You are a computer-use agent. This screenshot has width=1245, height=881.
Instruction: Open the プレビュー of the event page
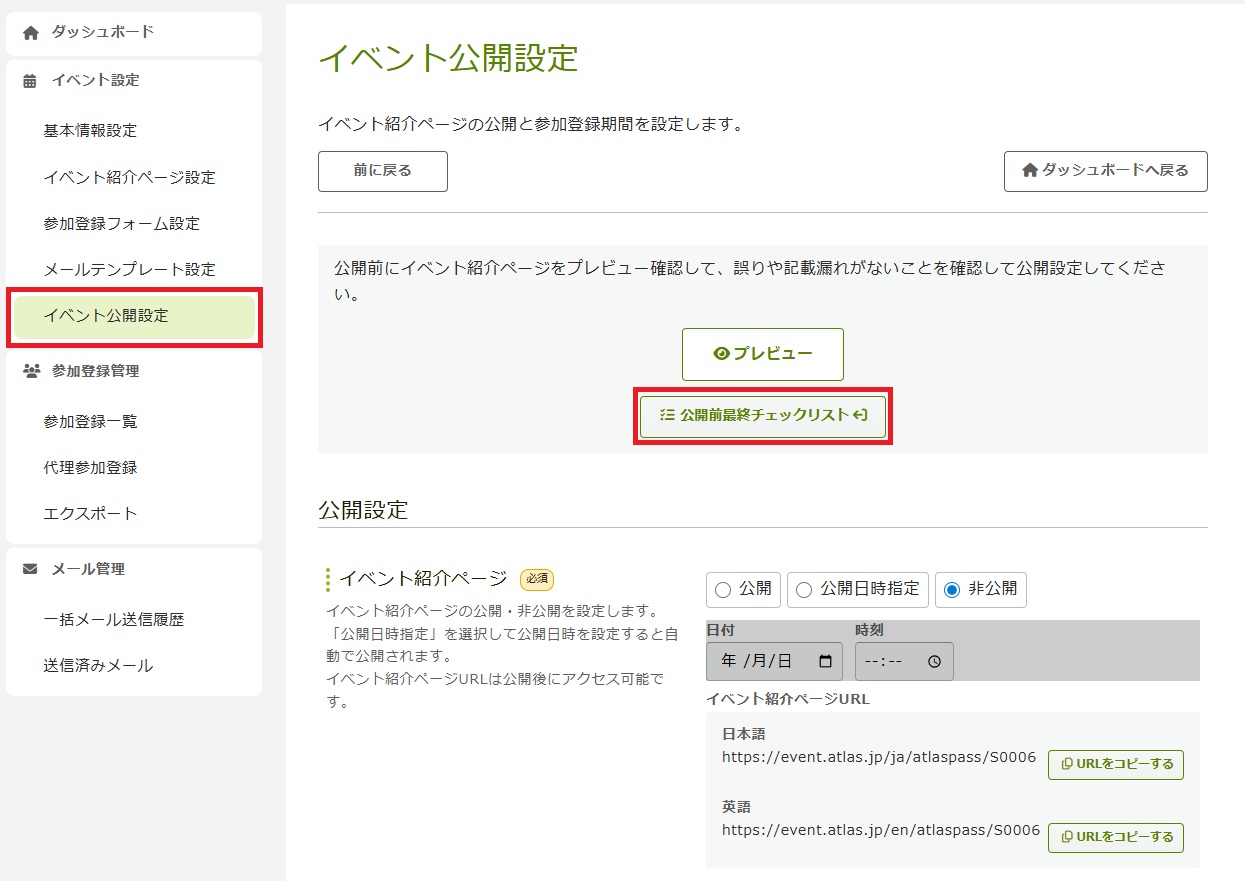[762, 354]
